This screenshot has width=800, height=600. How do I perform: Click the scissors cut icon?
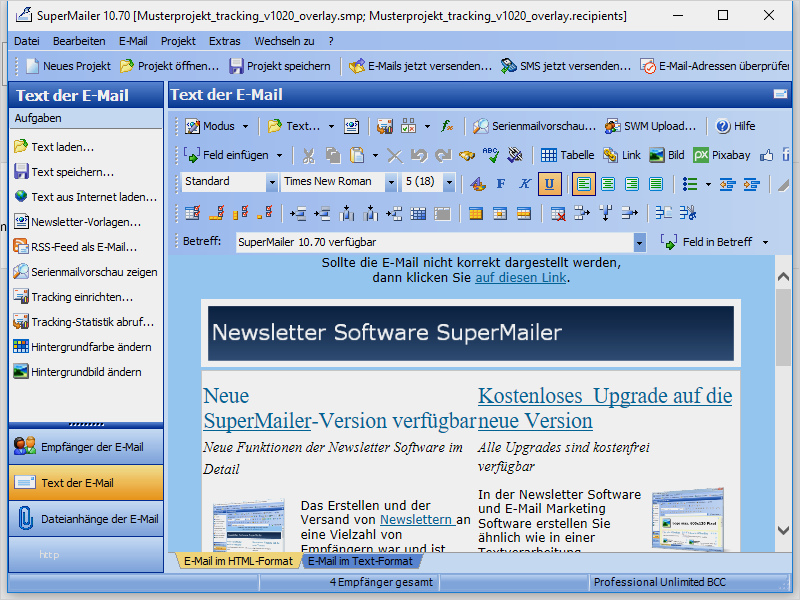(x=308, y=155)
